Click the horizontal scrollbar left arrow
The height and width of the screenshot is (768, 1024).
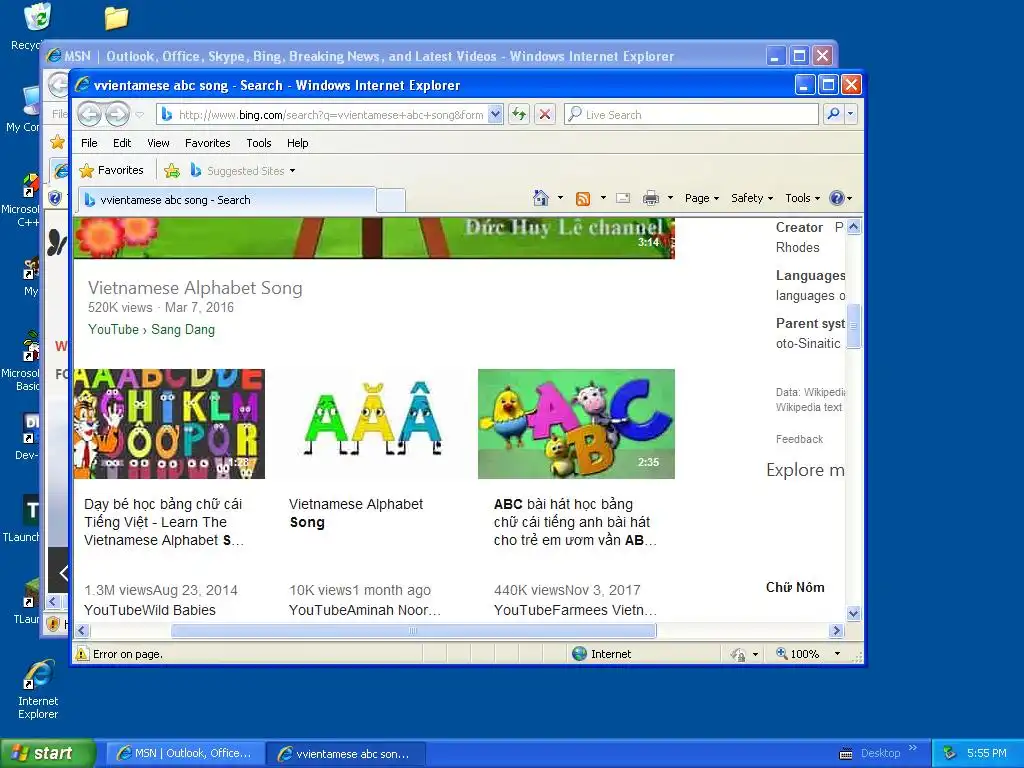click(82, 630)
